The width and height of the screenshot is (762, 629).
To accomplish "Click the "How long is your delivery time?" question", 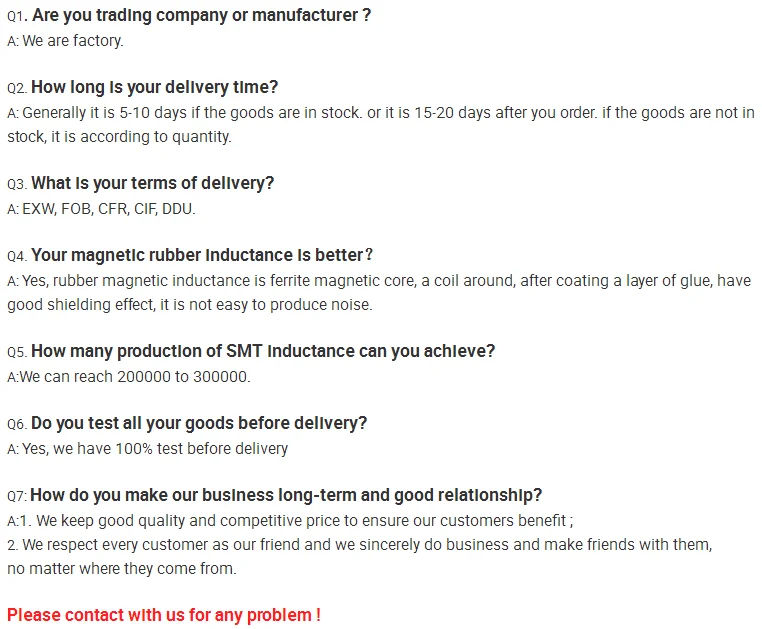I will click(154, 87).
